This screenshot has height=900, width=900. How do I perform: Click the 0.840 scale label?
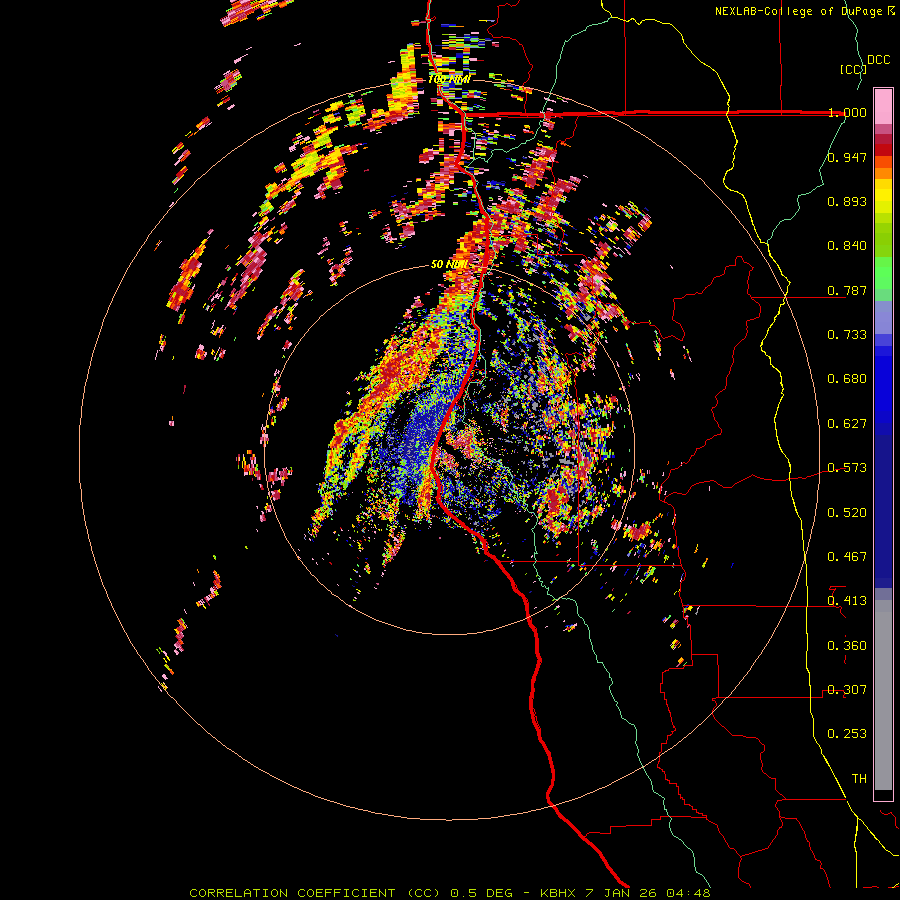click(x=847, y=246)
